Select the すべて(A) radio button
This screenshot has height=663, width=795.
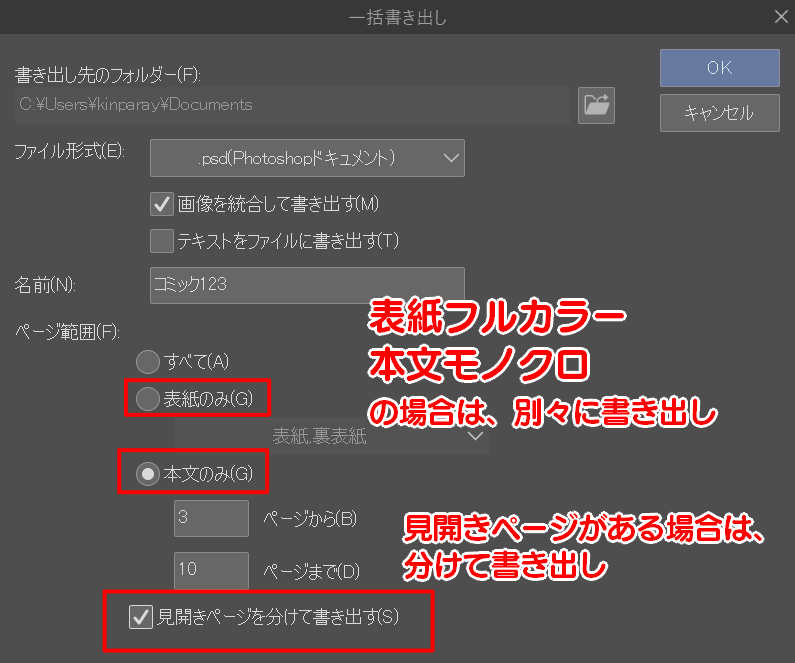148,361
